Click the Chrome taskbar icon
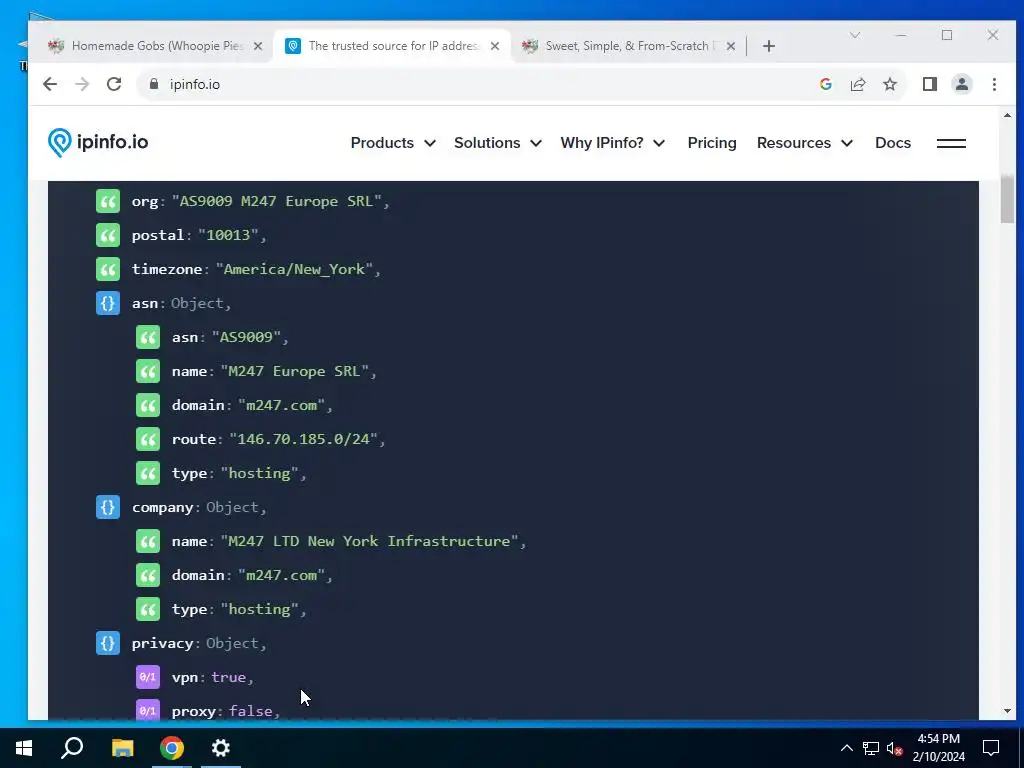1024x768 pixels. pyautogui.click(x=172, y=748)
